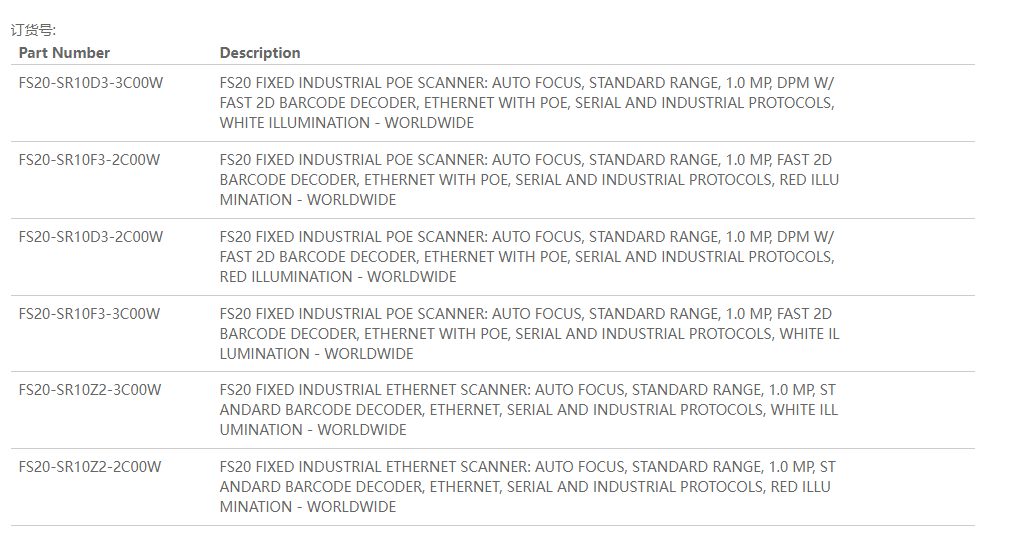
Task: Click the Description column header
Action: tap(260, 53)
